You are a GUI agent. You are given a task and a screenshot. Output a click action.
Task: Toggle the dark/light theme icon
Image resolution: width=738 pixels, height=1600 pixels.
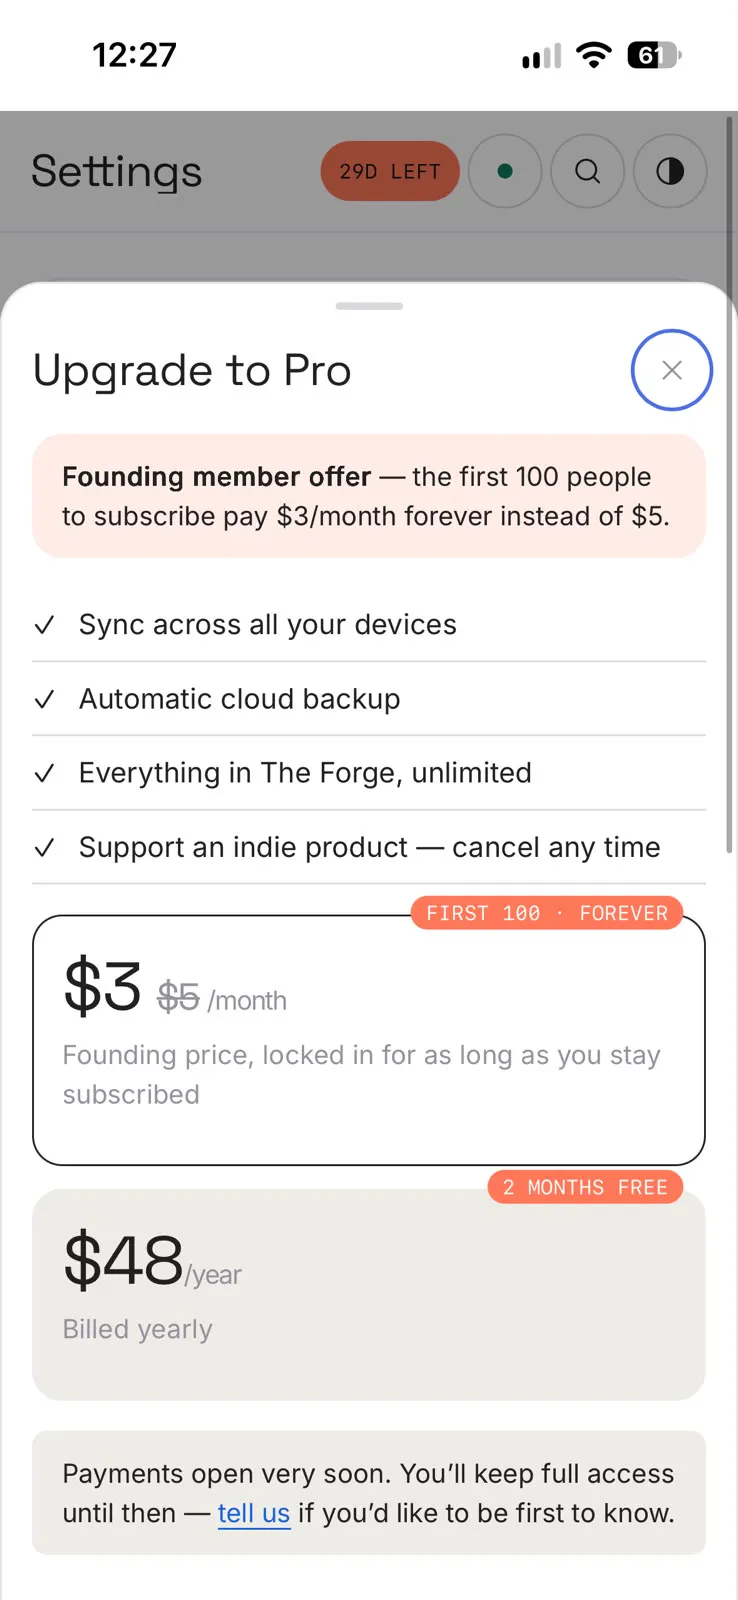point(670,171)
